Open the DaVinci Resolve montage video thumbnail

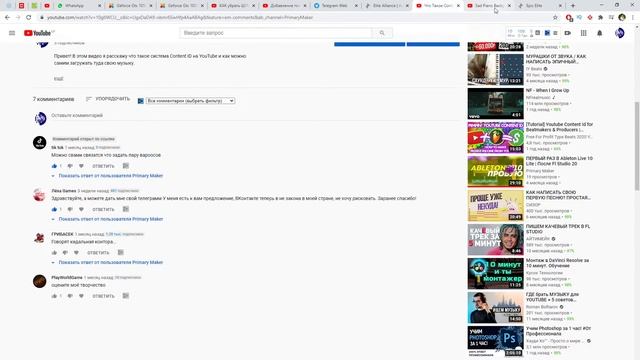tap(496, 273)
